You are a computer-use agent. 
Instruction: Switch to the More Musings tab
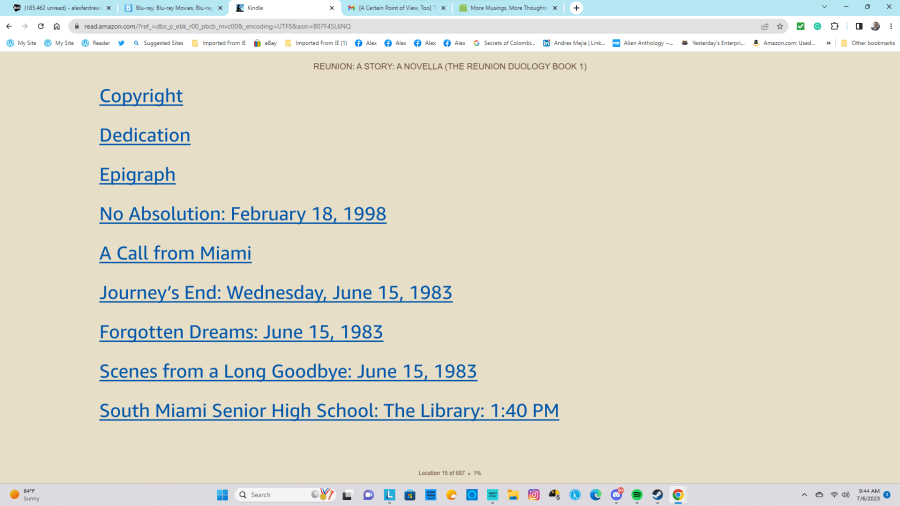[507, 8]
